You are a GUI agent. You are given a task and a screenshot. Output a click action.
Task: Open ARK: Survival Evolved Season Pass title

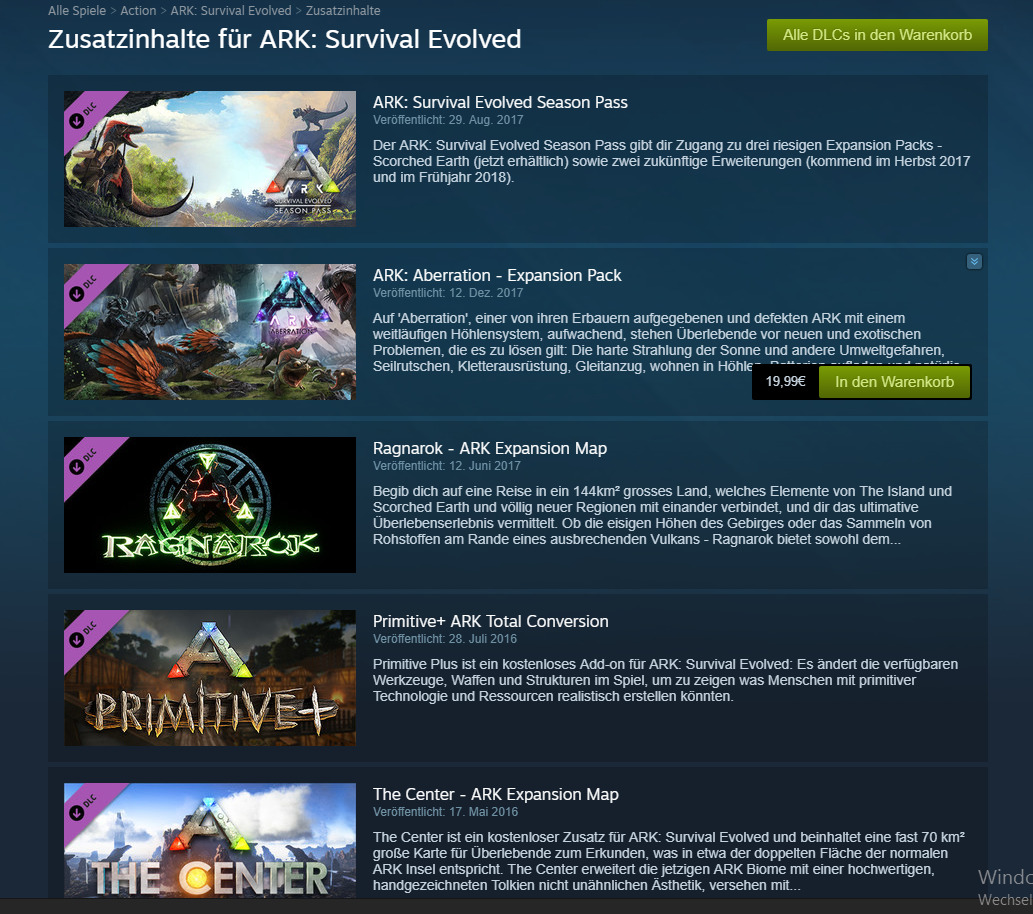(x=500, y=102)
